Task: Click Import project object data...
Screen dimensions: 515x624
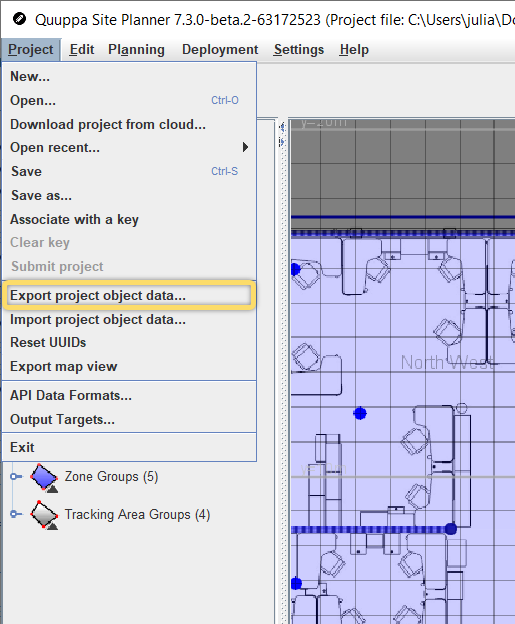Action: [x=129, y=320]
